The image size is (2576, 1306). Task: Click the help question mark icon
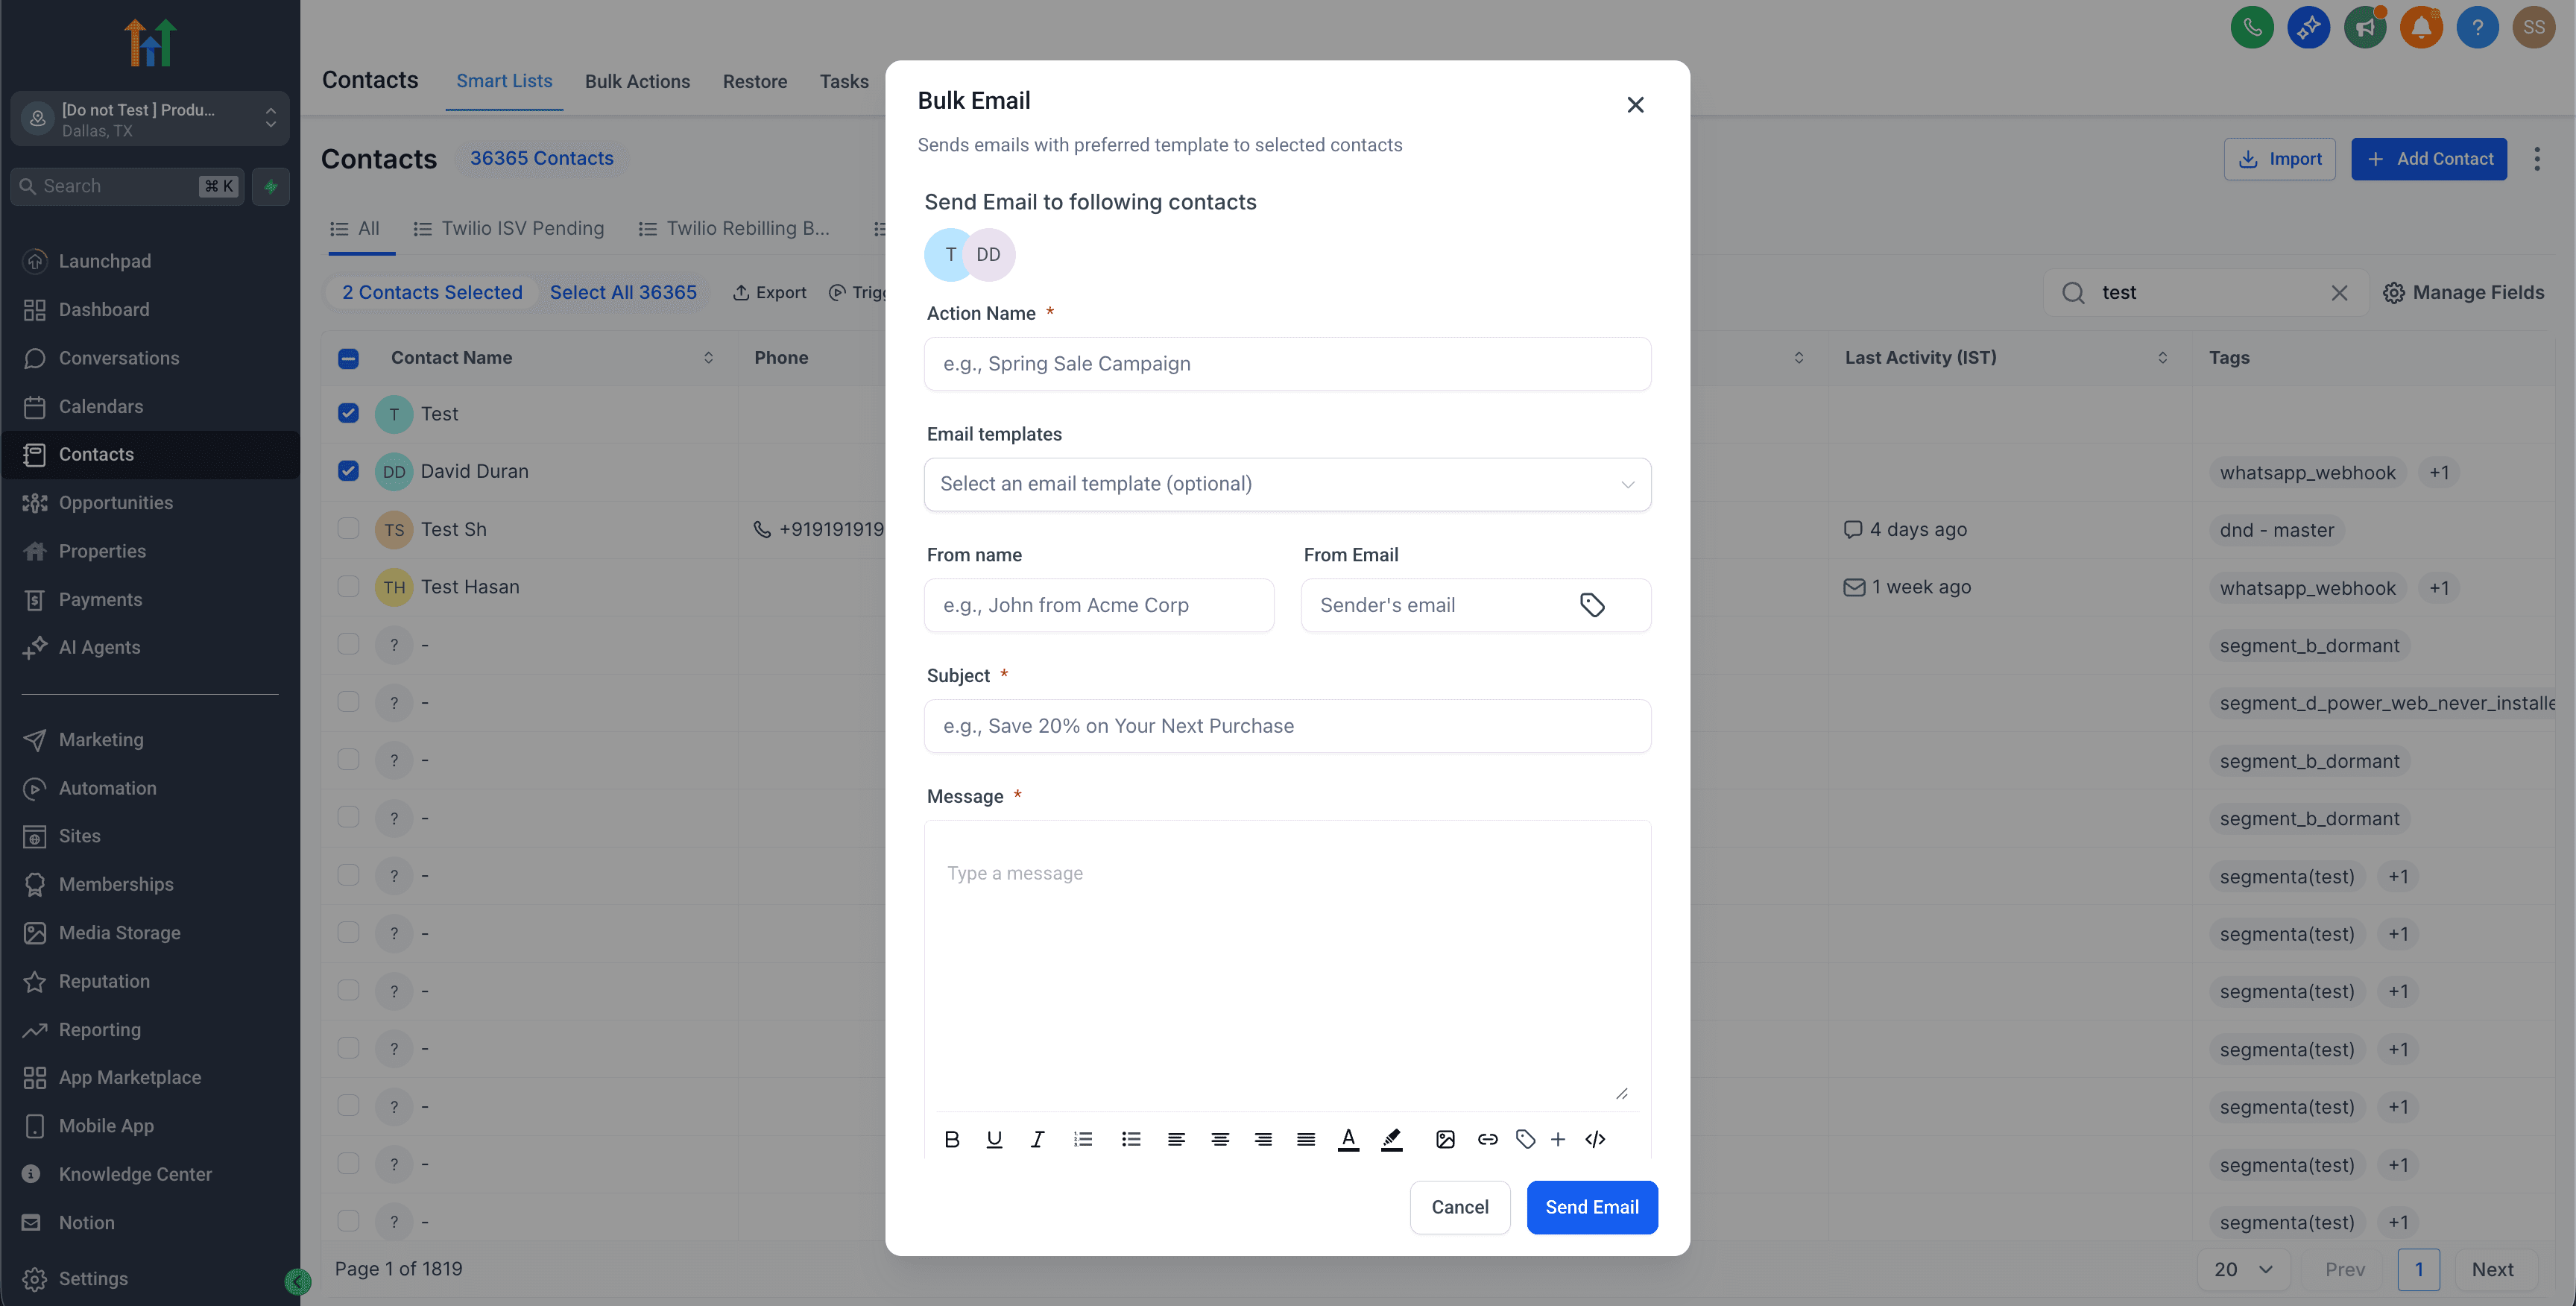coord(2477,27)
